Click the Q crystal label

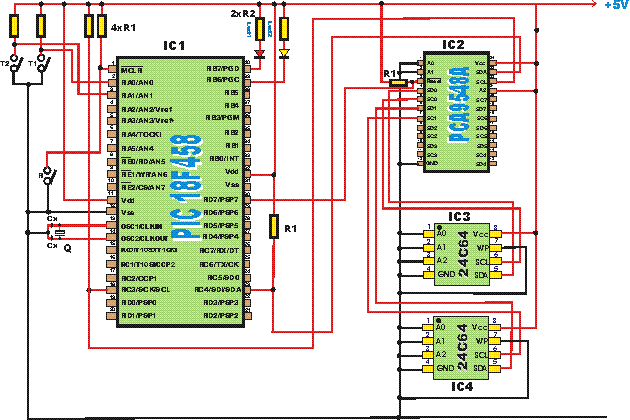(x=68, y=248)
